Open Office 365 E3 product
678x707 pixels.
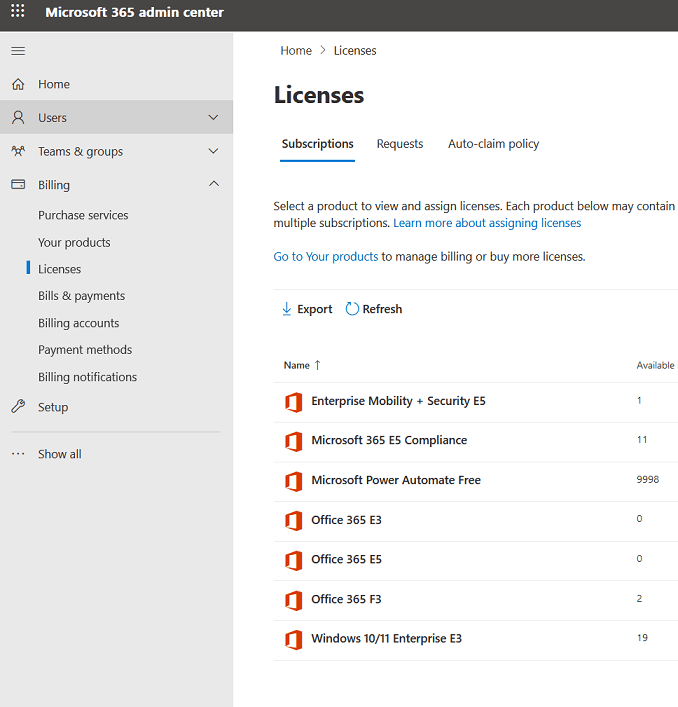346,520
